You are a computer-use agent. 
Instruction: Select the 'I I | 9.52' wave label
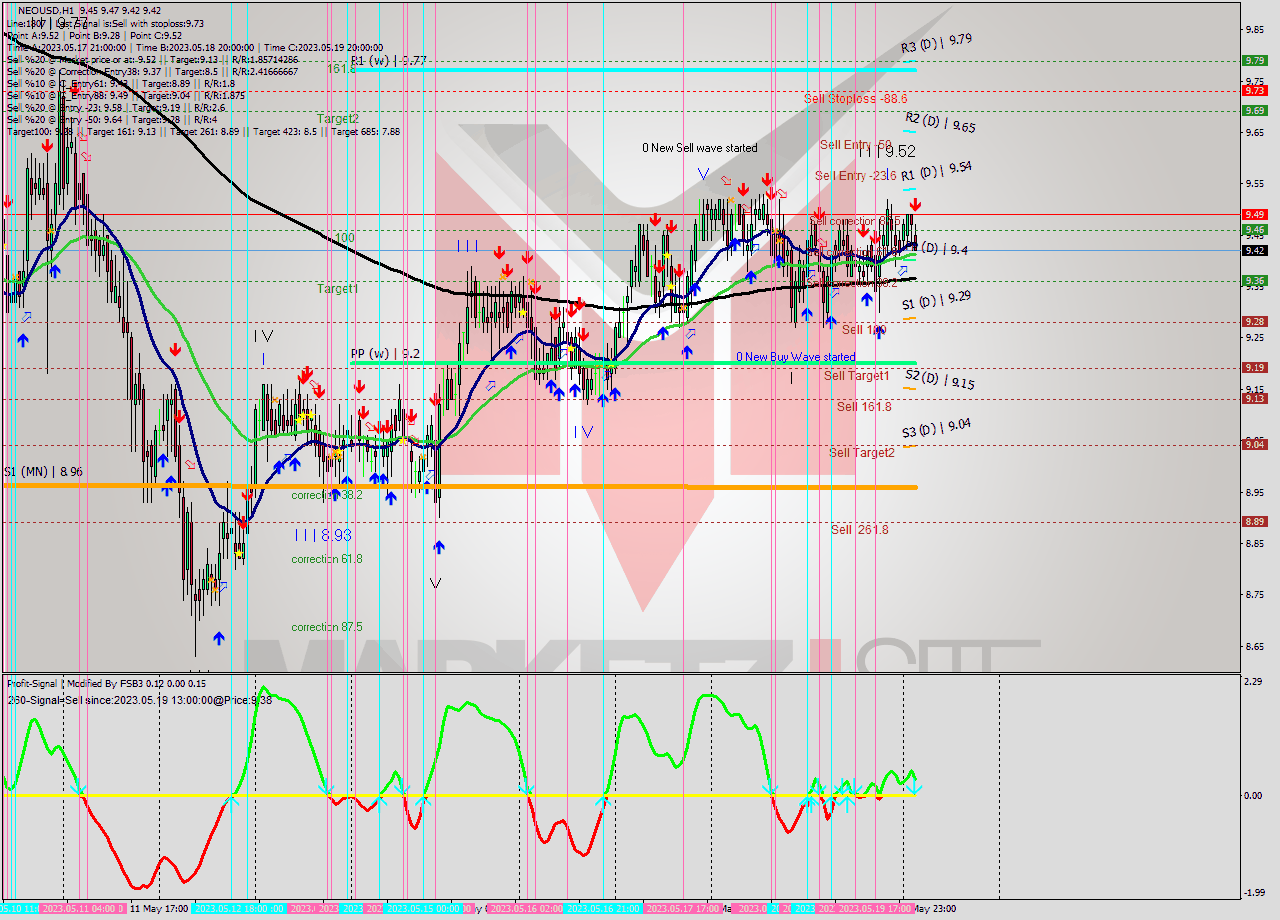point(885,151)
